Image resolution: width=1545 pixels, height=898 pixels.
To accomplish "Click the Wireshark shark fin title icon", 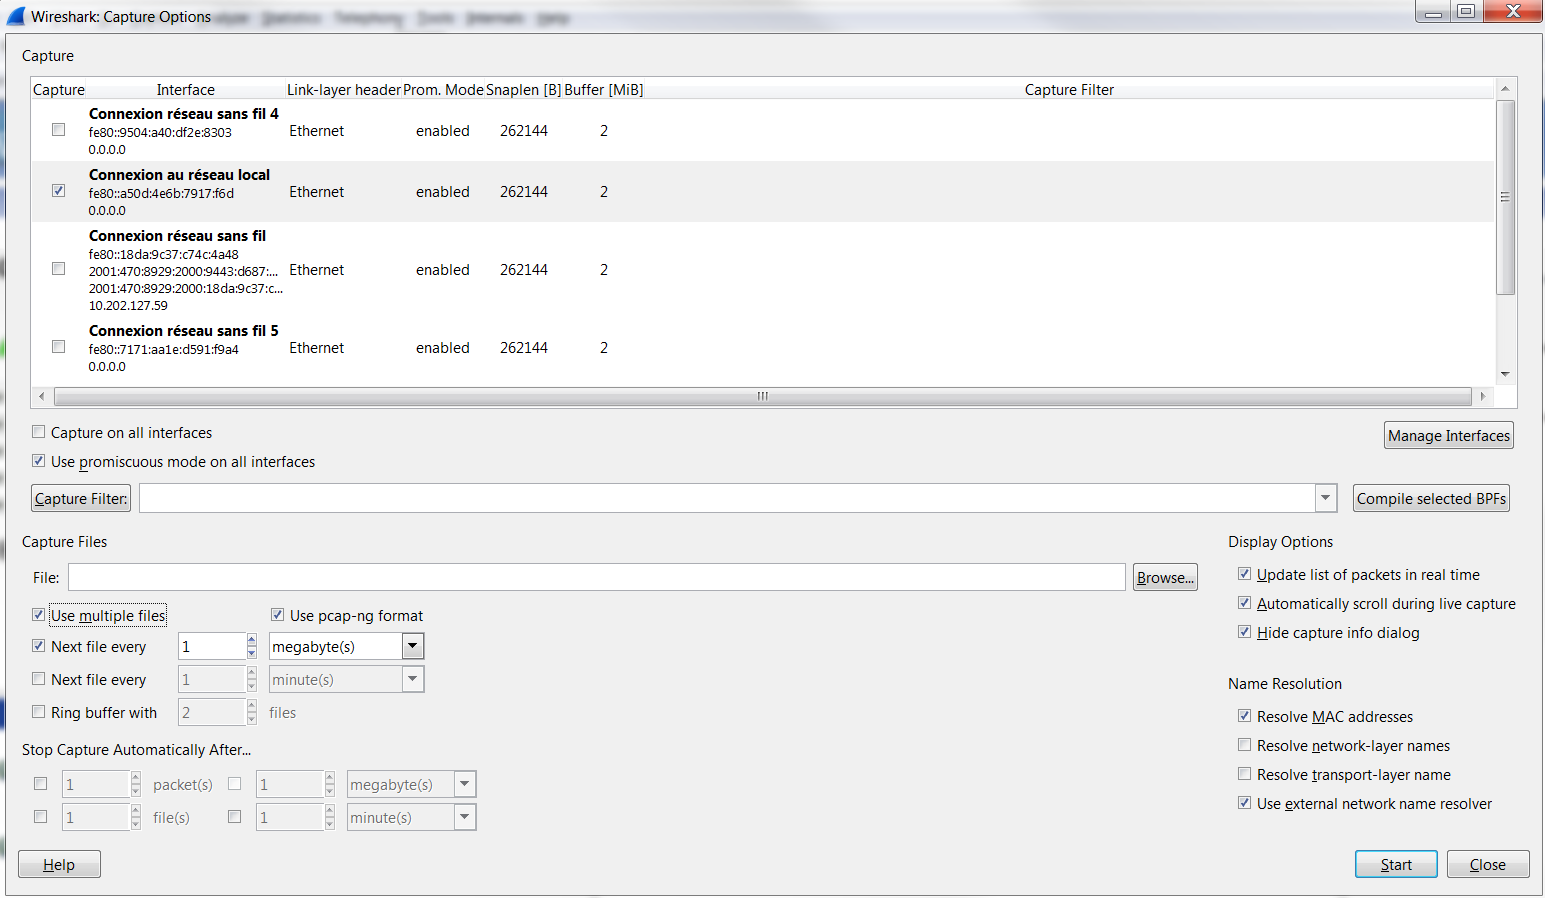I will click(x=16, y=16).
